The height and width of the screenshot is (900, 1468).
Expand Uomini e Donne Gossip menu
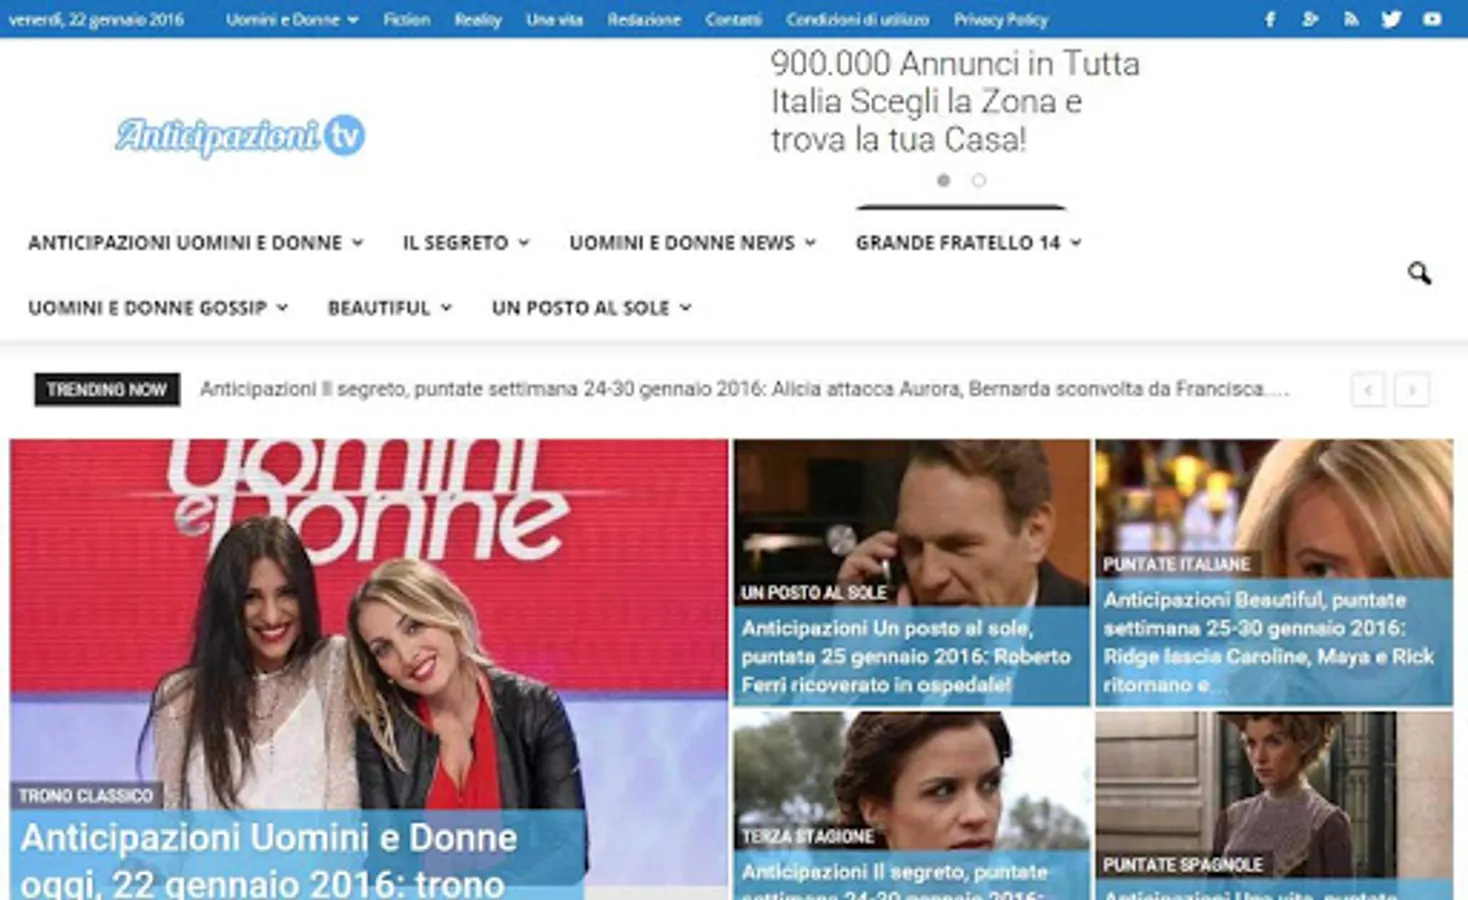click(158, 308)
